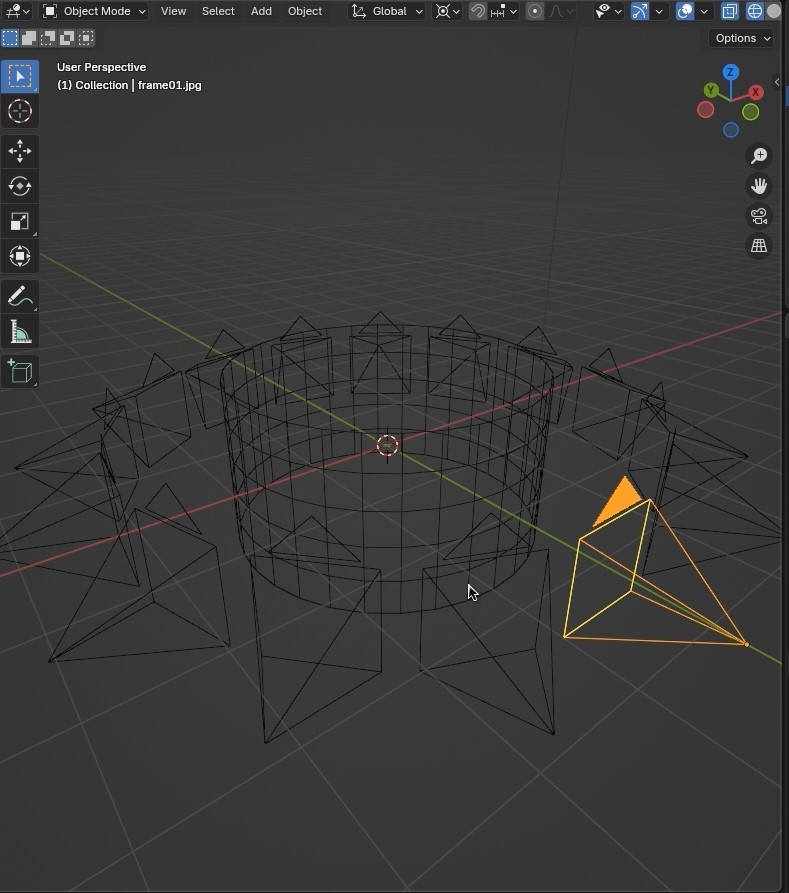789x893 pixels.
Task: Switch between perspective and orthographic grid view
Action: point(759,246)
